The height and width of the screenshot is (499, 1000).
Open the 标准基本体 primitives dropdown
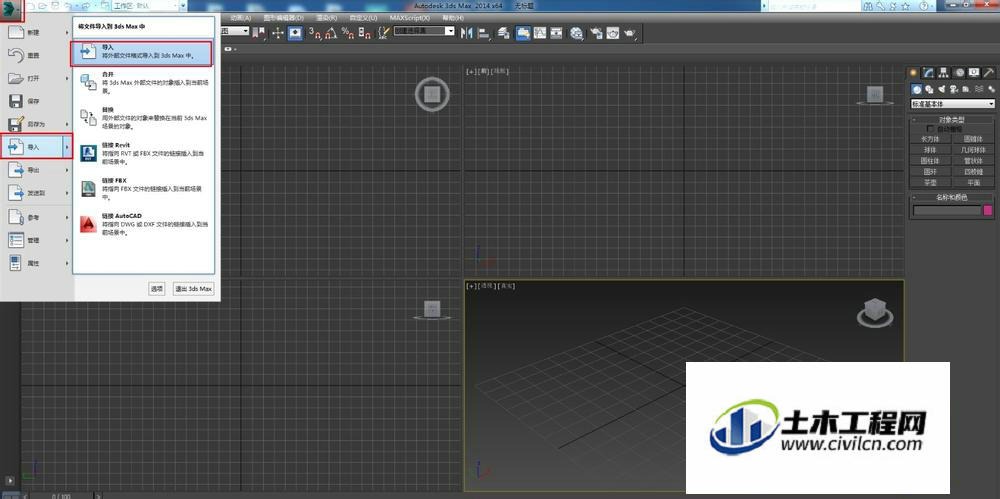click(953, 103)
